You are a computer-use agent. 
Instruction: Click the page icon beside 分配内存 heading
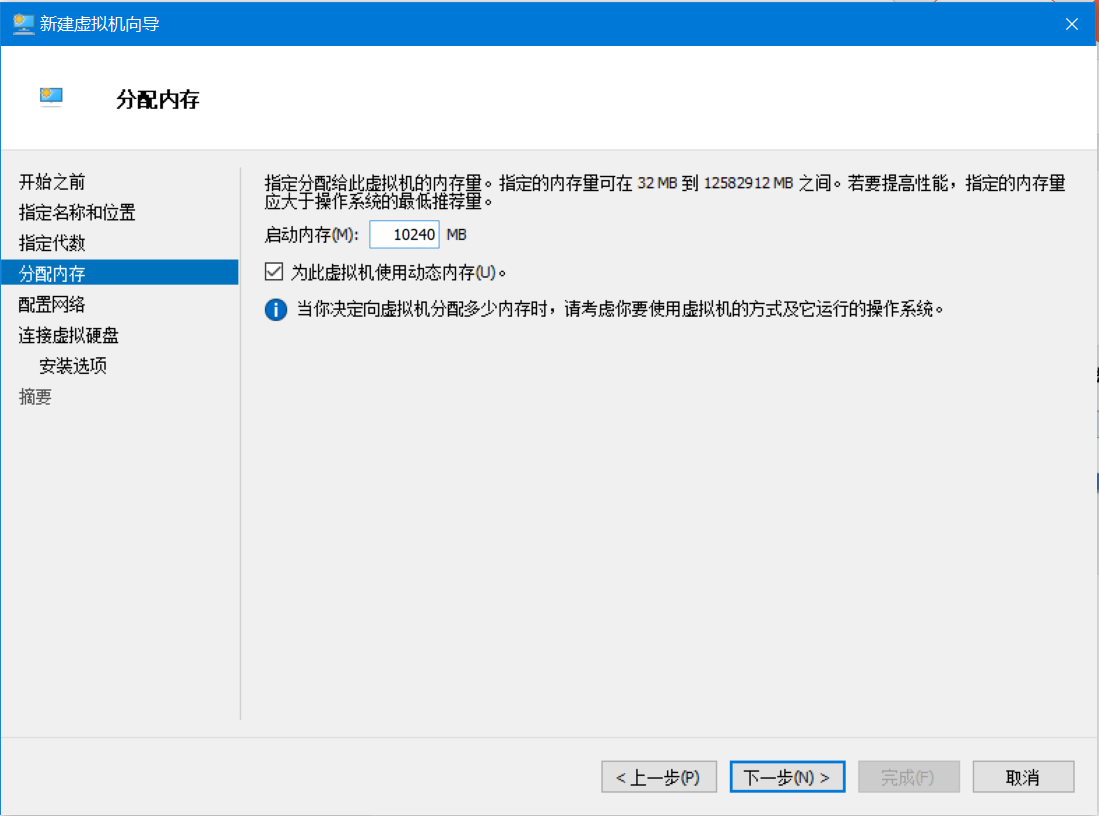(x=52, y=96)
